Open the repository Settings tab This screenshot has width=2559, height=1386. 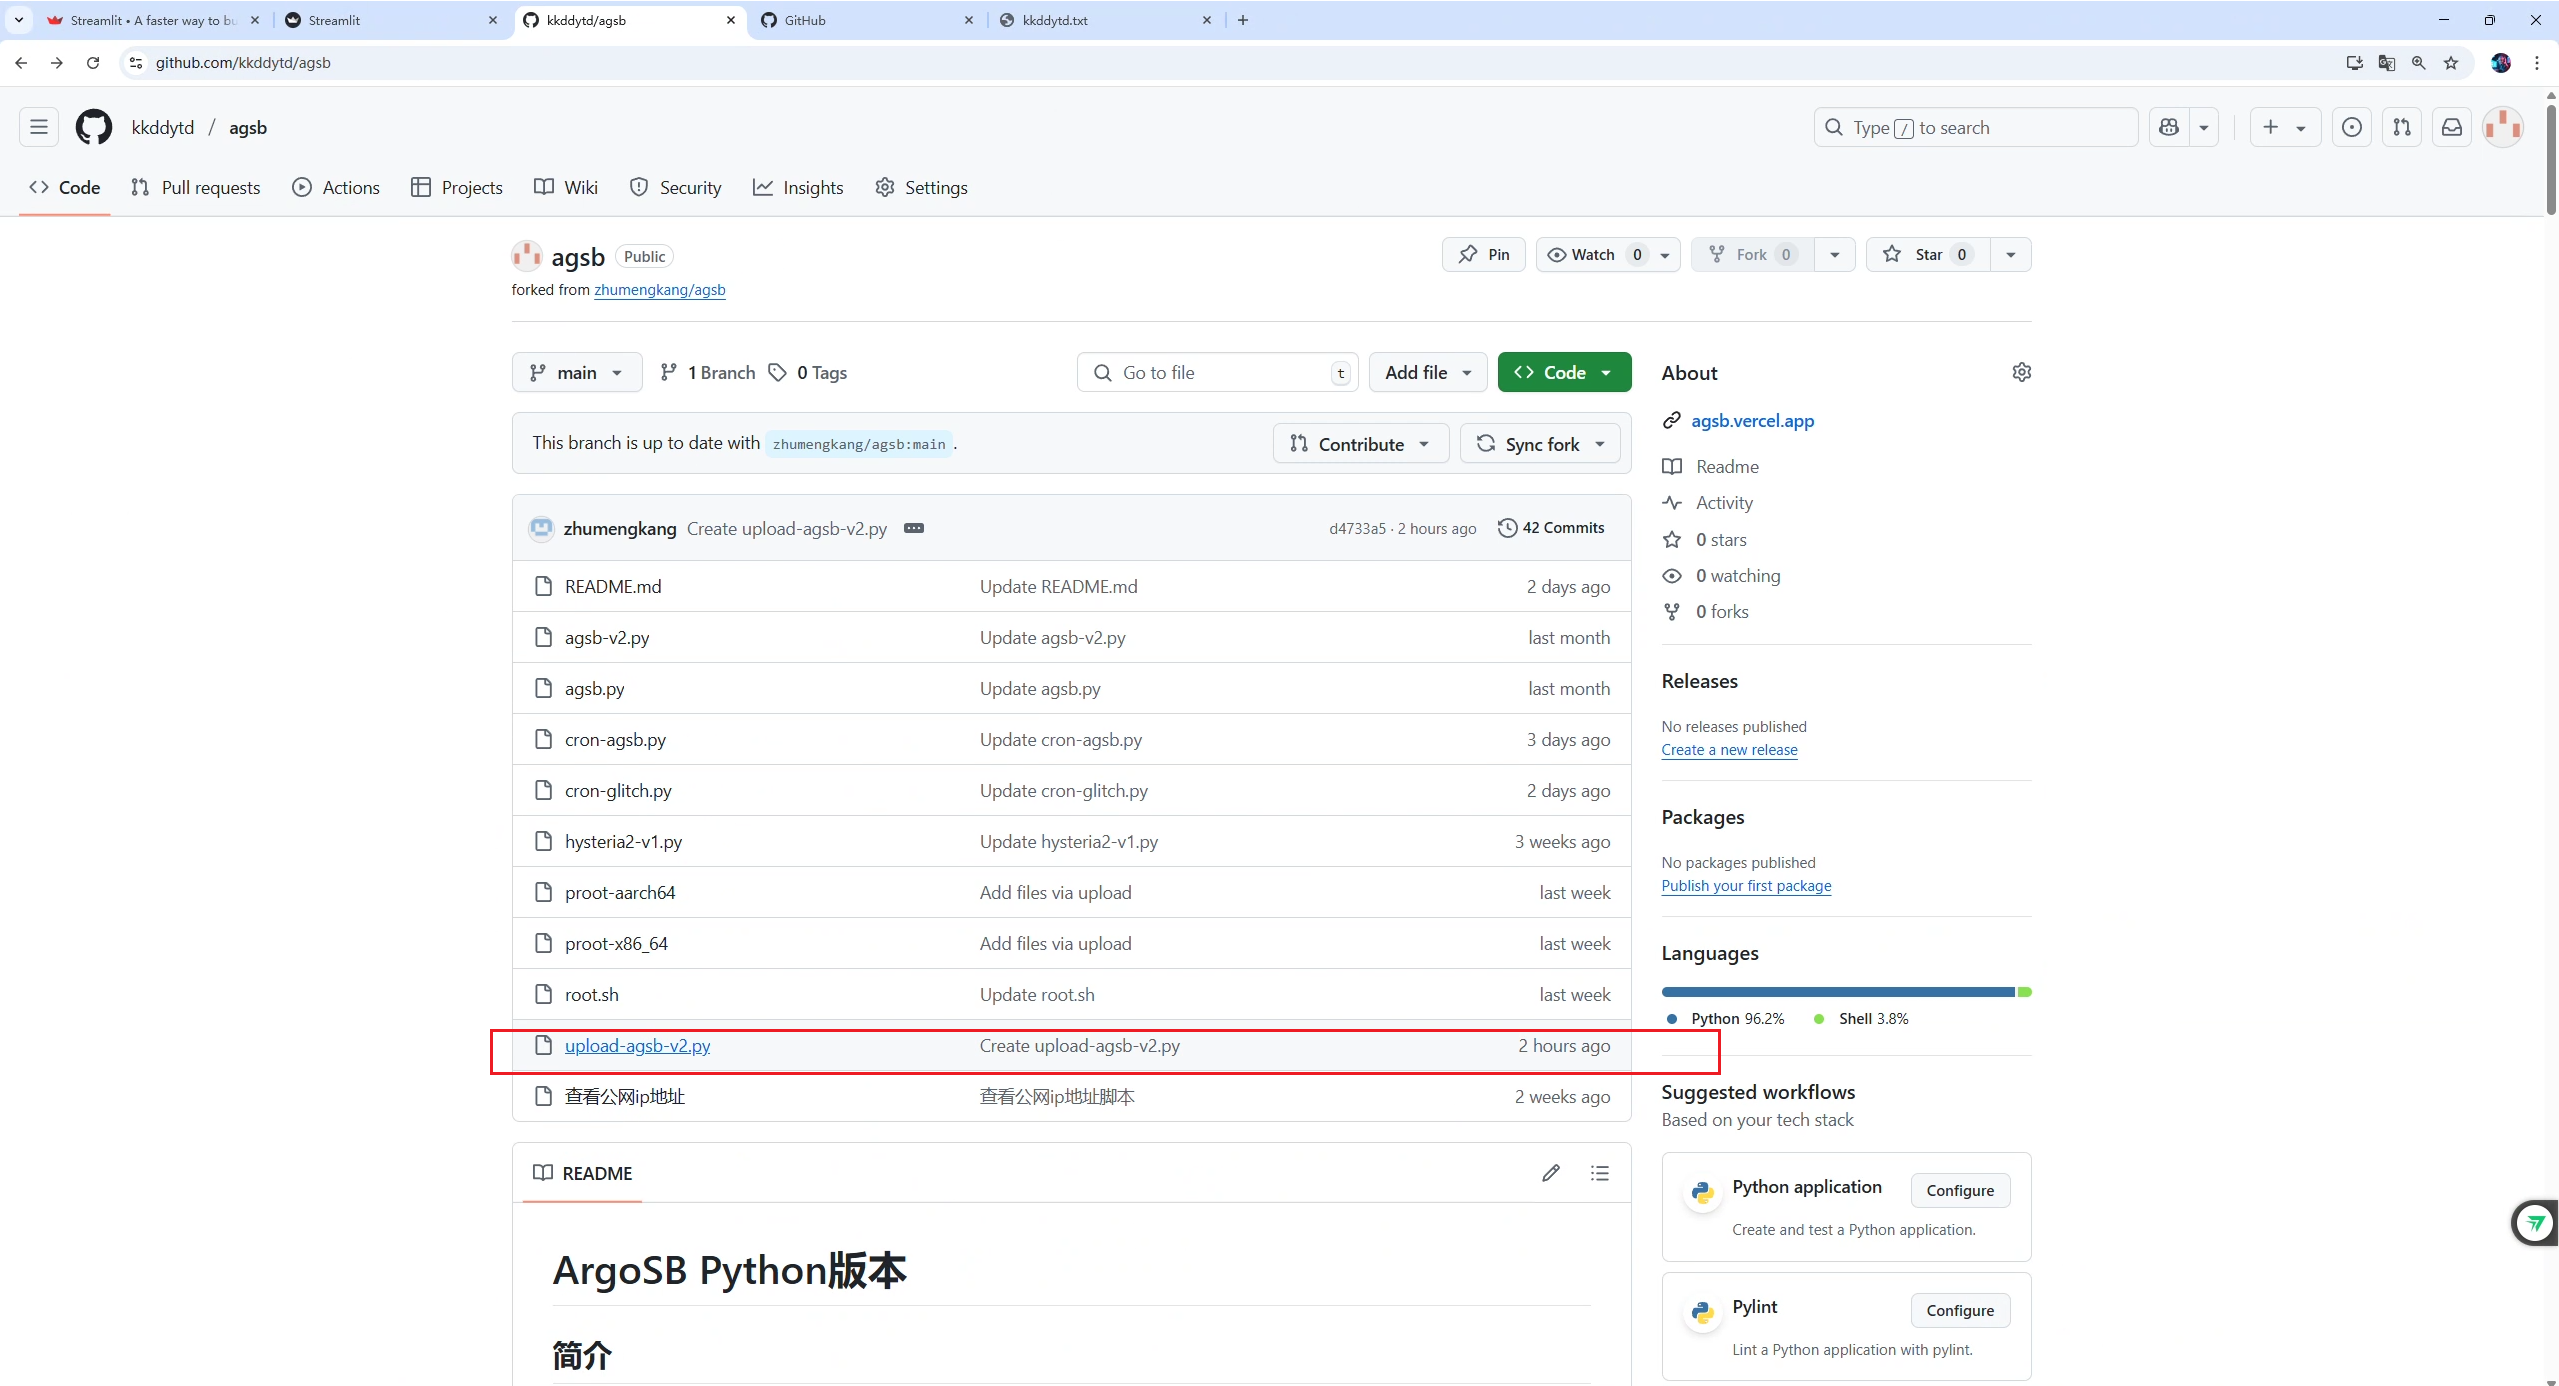921,187
